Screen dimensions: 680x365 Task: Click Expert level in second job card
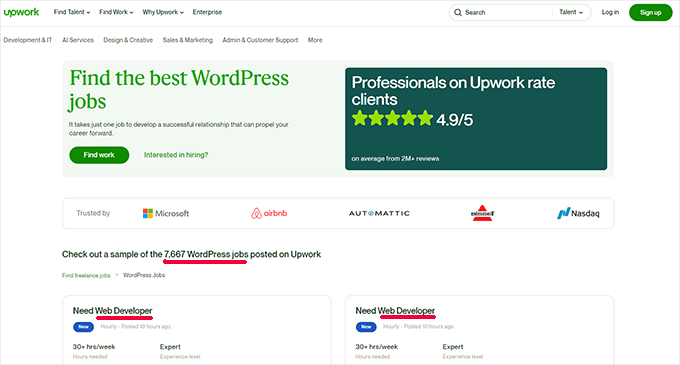click(453, 347)
